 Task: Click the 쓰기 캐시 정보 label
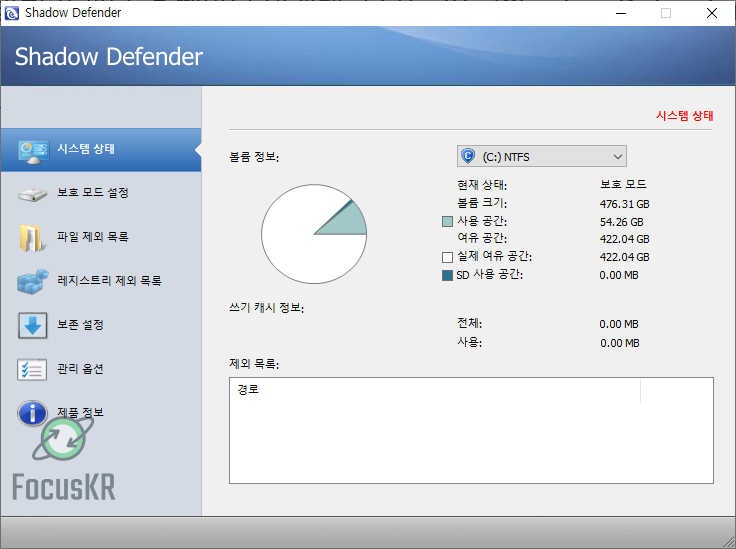(x=267, y=308)
